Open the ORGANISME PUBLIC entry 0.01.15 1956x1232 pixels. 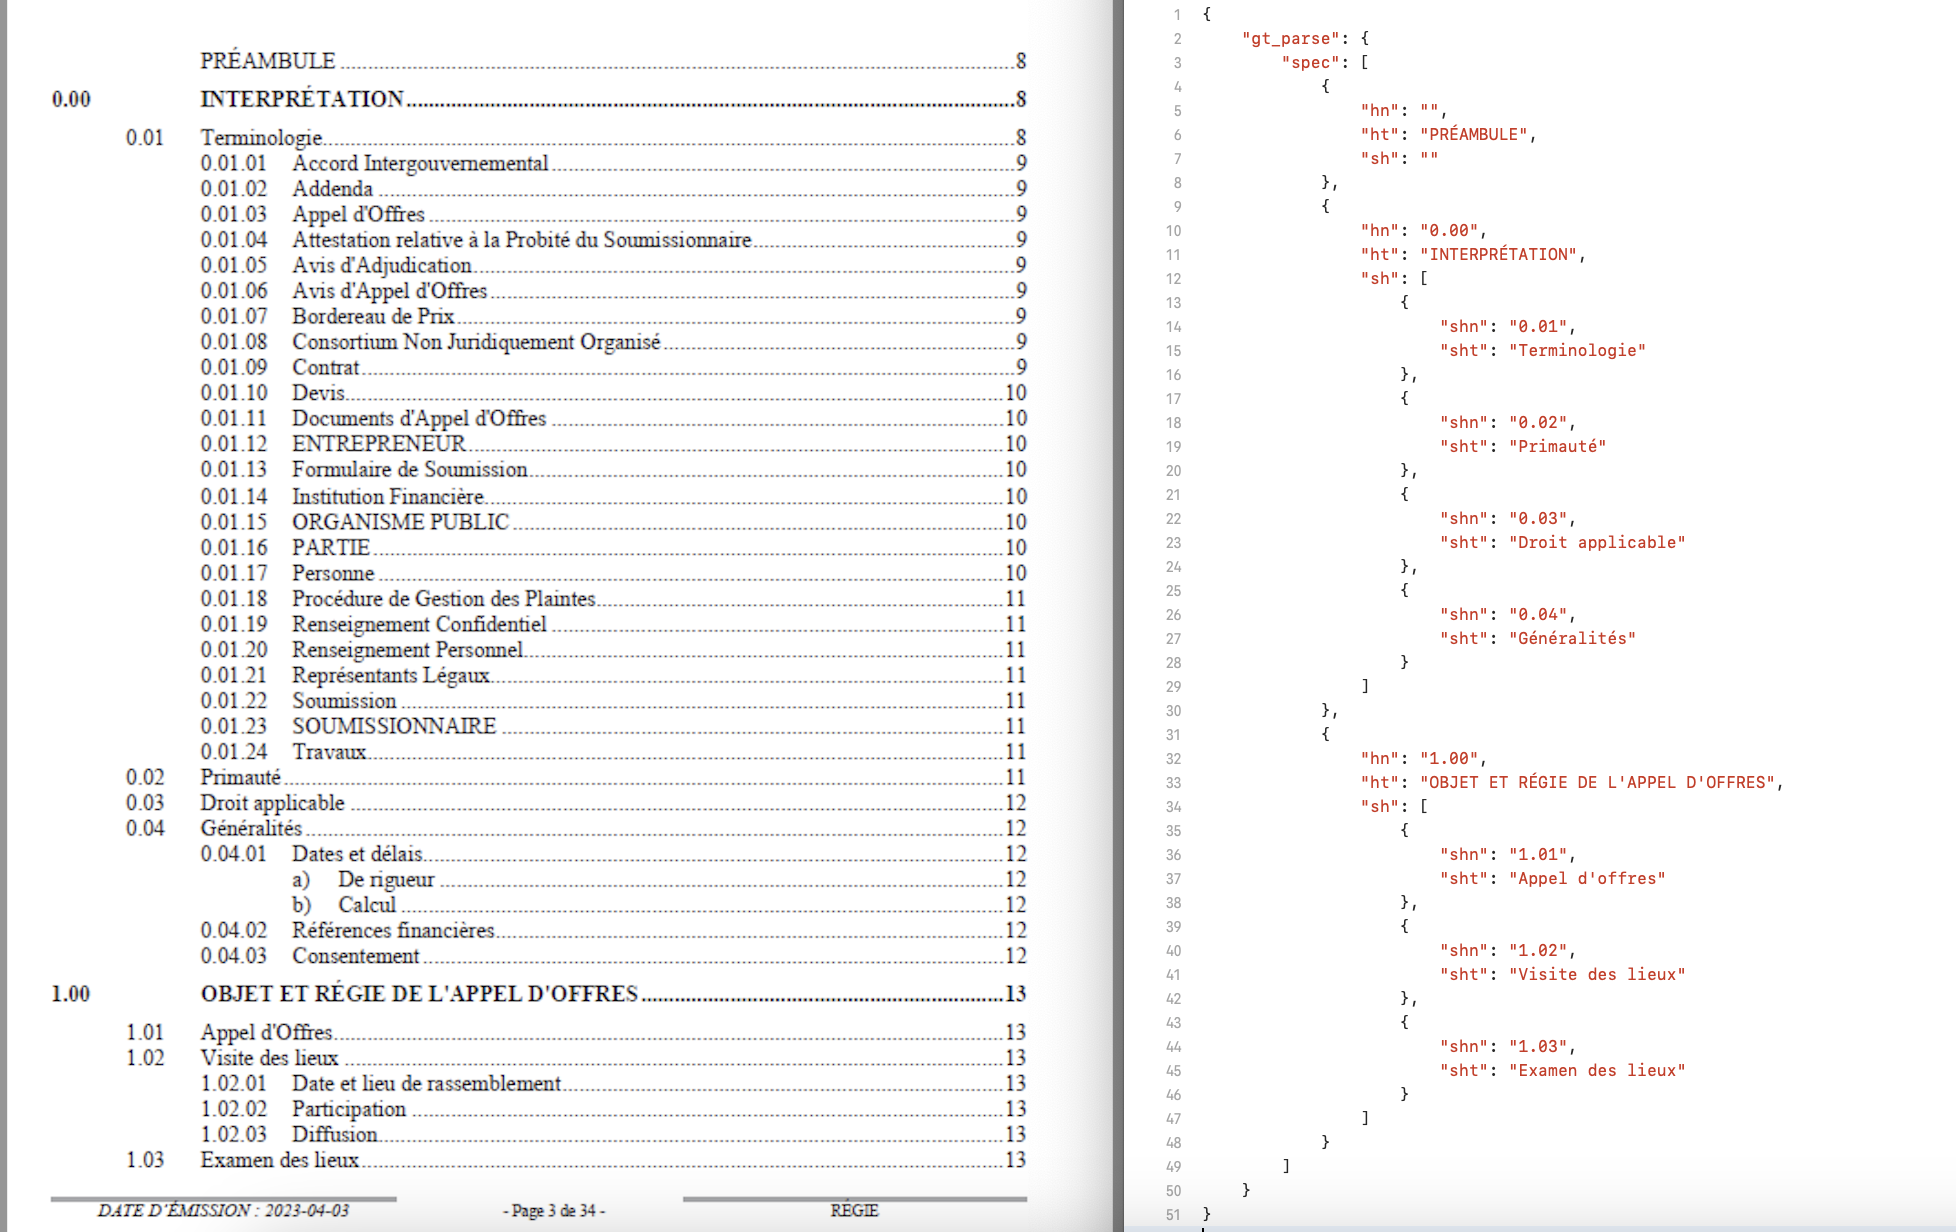pyautogui.click(x=400, y=522)
